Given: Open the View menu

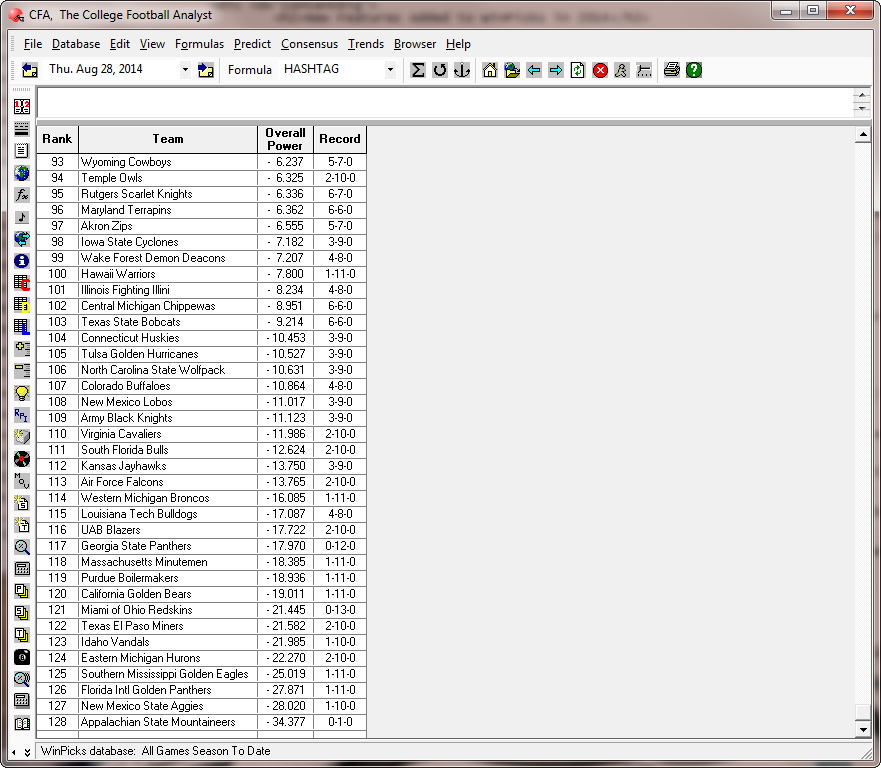Looking at the screenshot, I should (152, 44).
